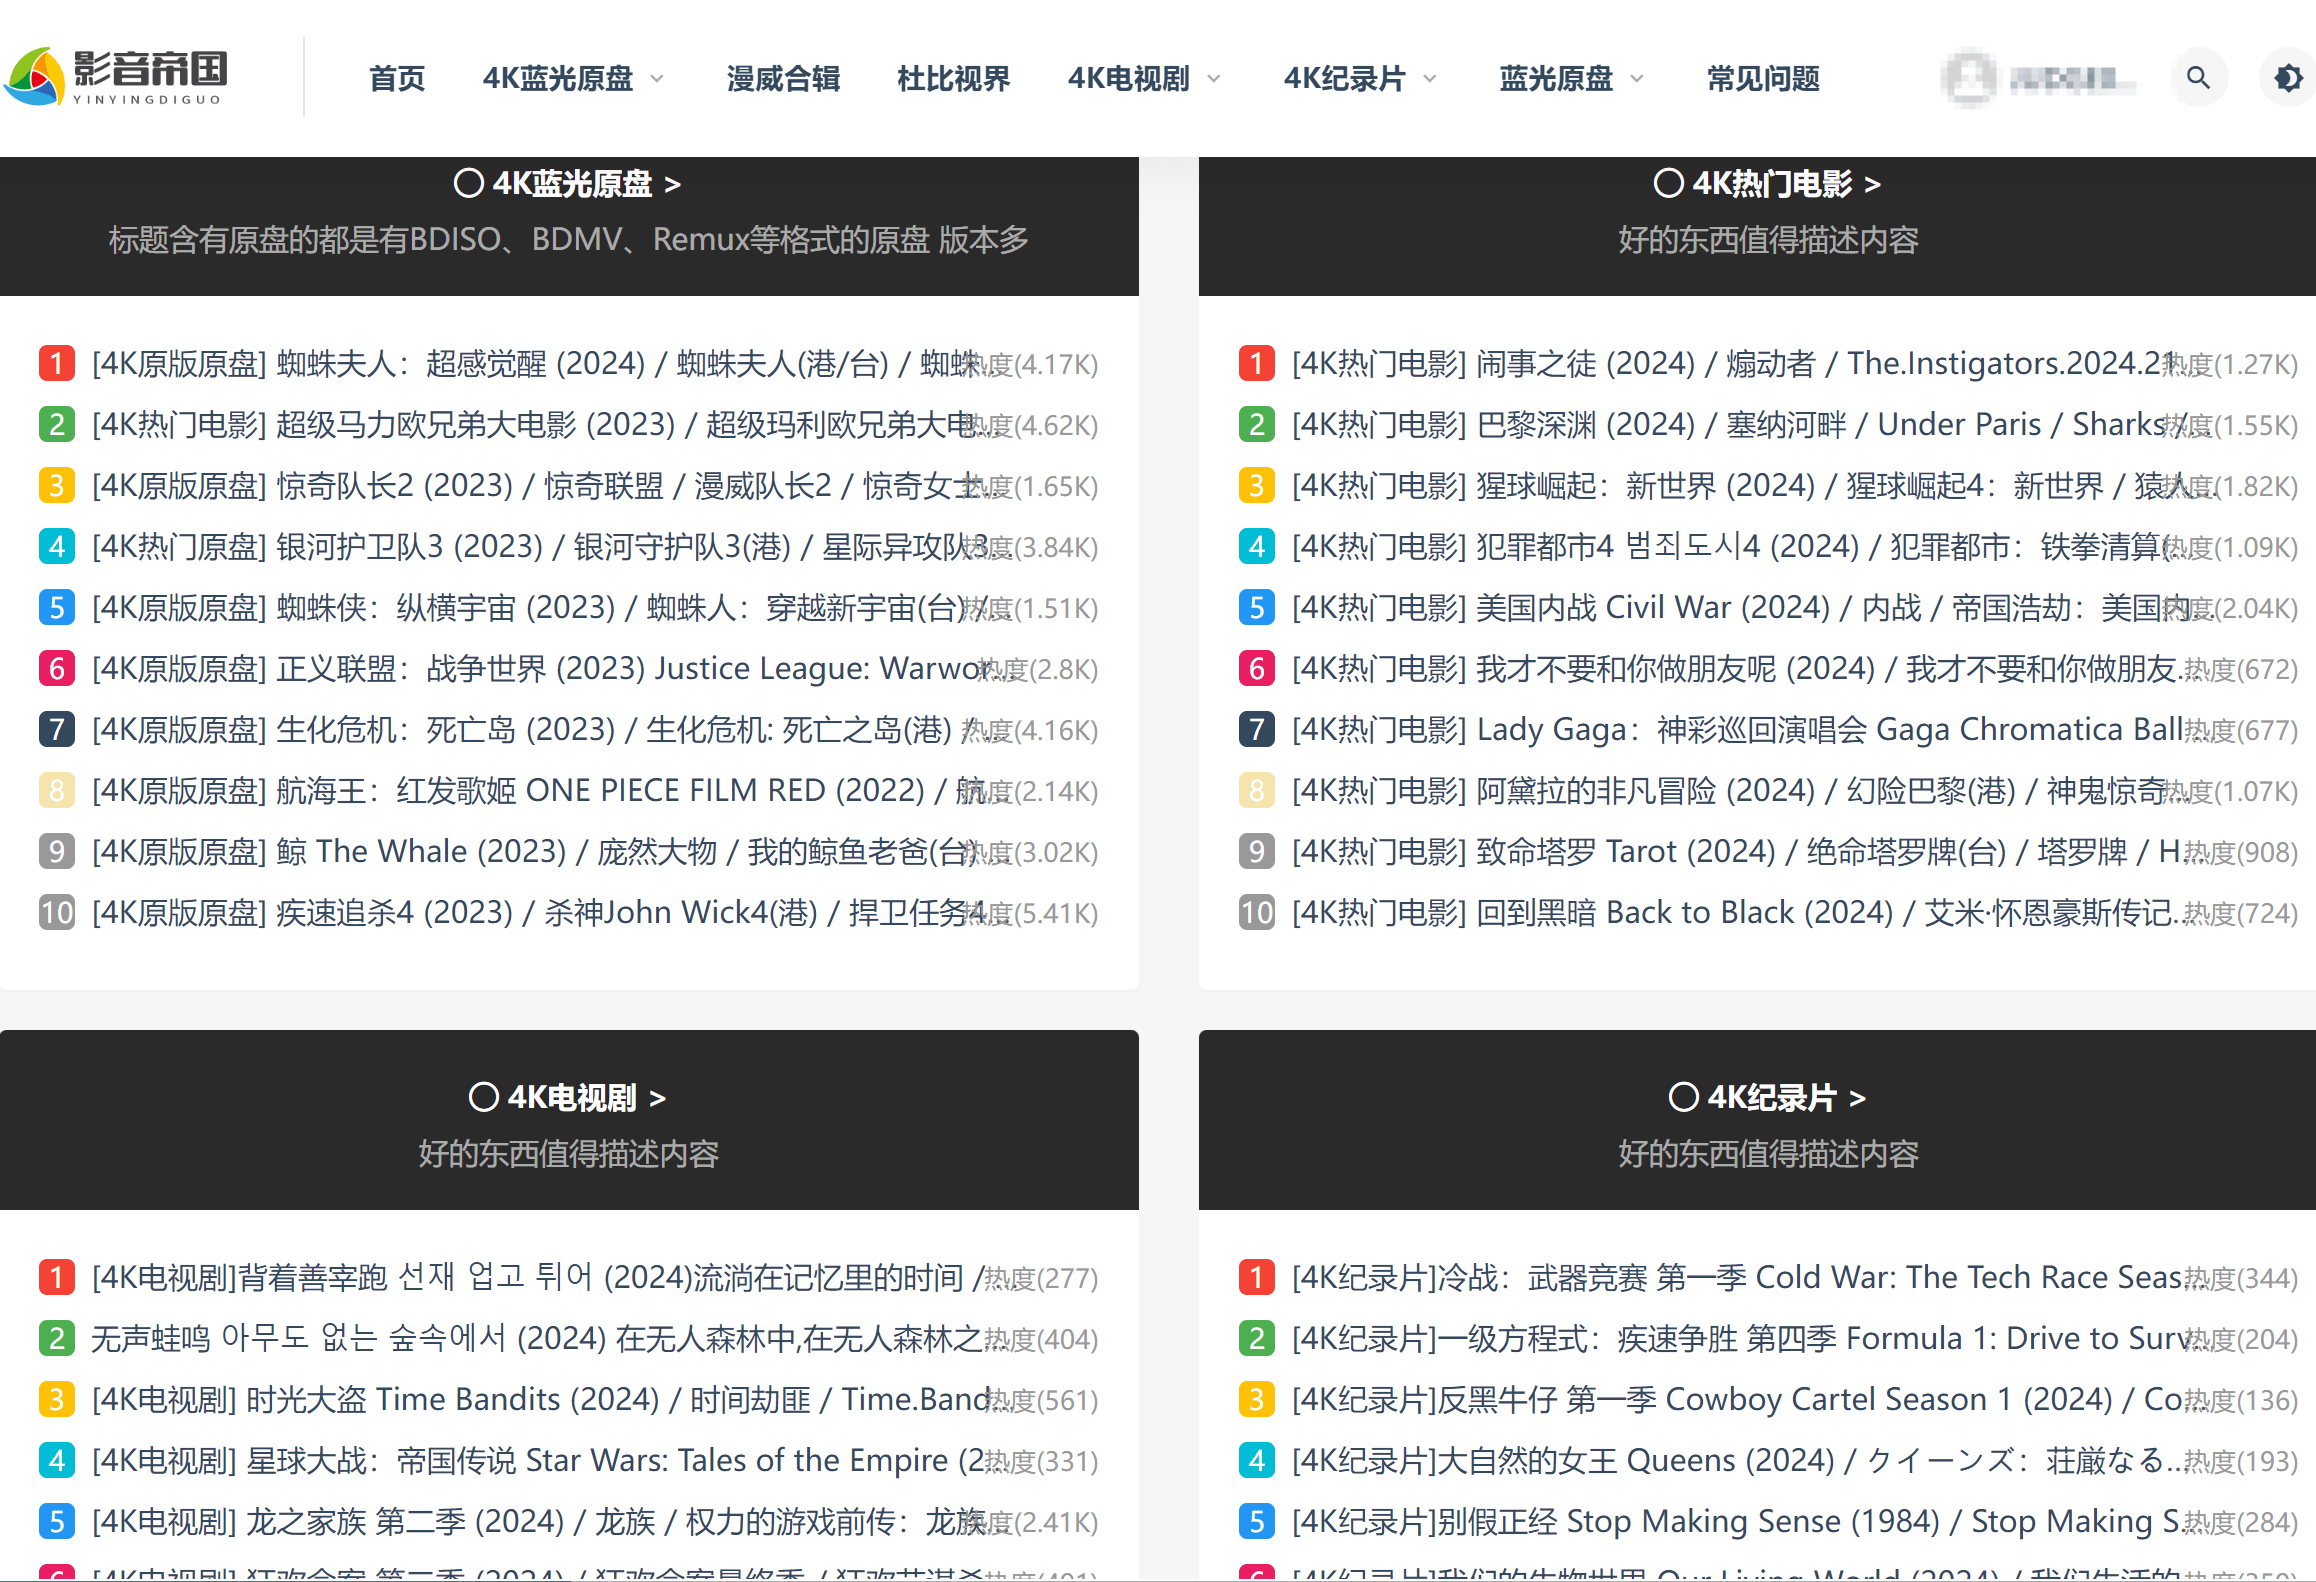
Task: Toggle the dark mode icon
Action: click(2288, 78)
